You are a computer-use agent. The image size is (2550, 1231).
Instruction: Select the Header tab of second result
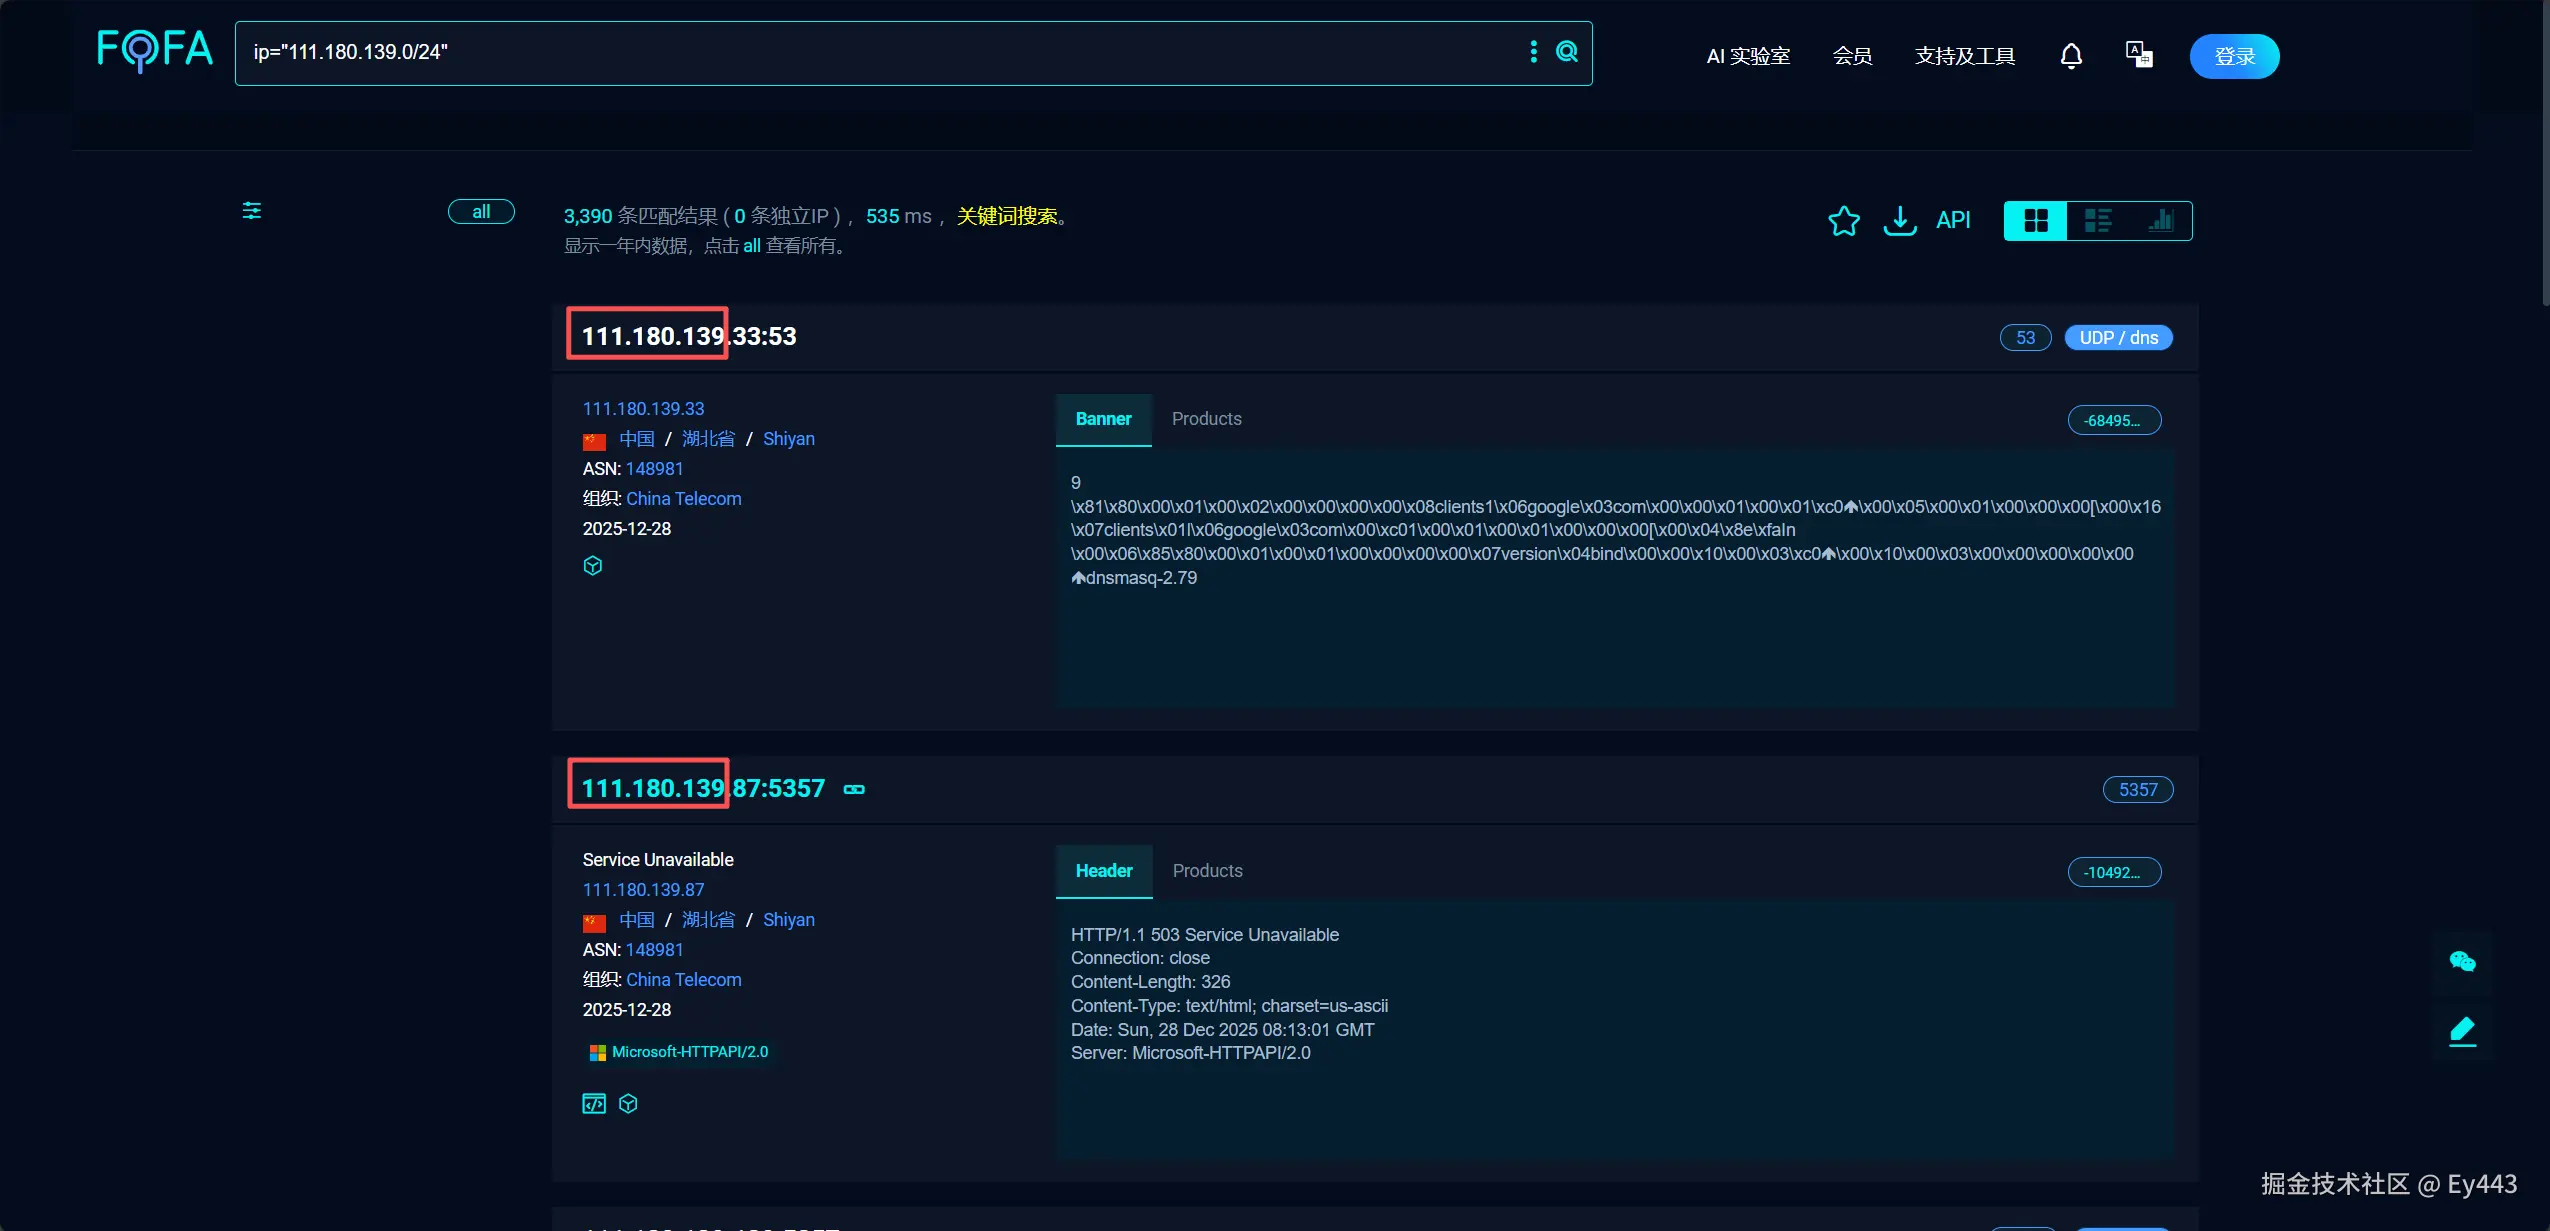point(1104,871)
